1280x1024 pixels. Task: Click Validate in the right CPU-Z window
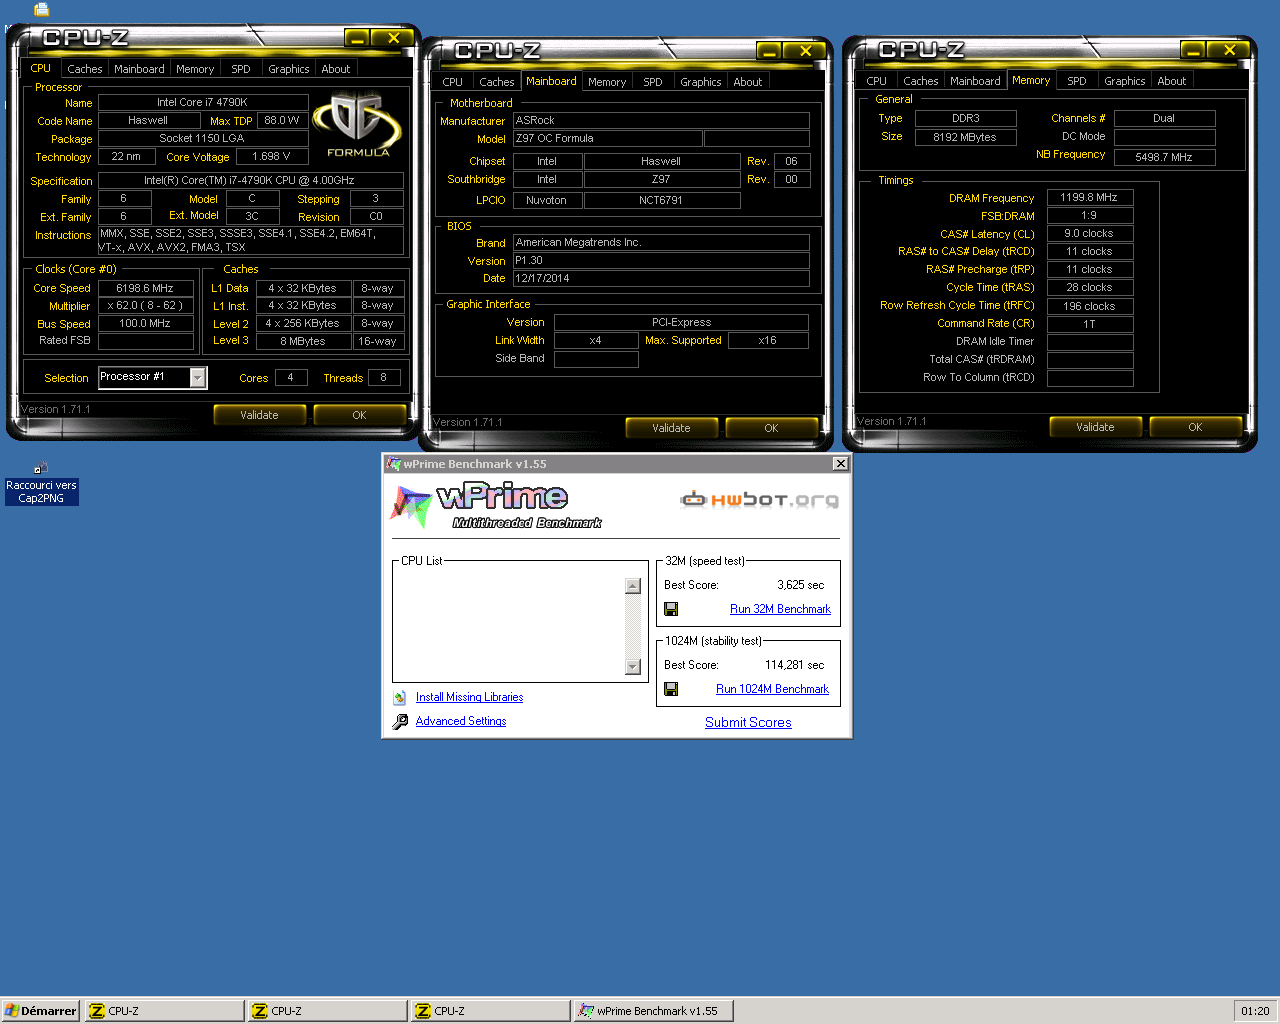coord(1096,427)
